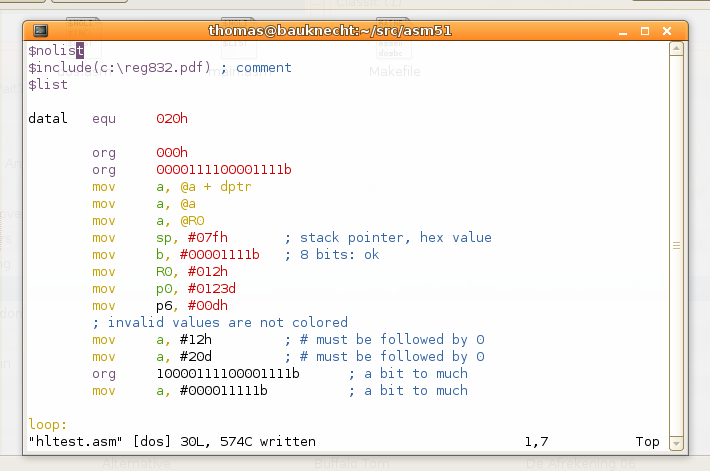
Task: Click 'Alternative' in the background window
Action: point(136,464)
